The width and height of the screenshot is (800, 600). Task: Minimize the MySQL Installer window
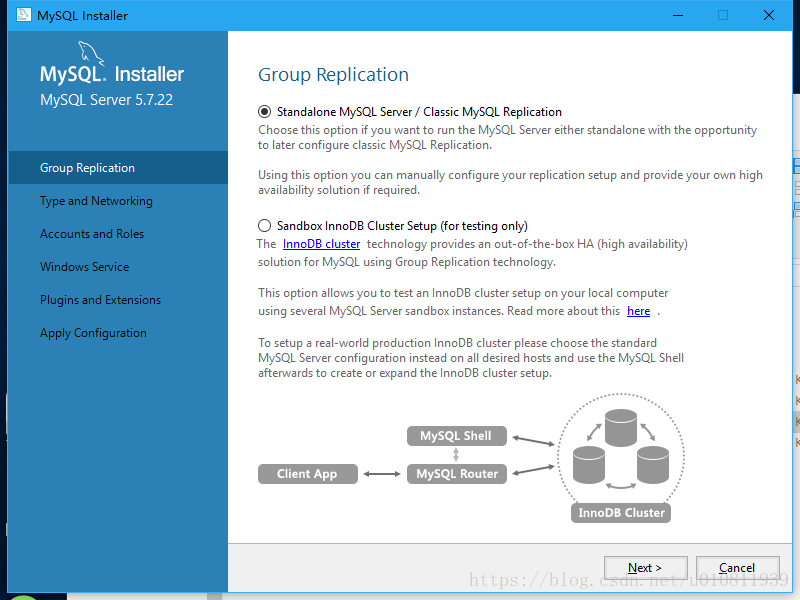[x=678, y=15]
